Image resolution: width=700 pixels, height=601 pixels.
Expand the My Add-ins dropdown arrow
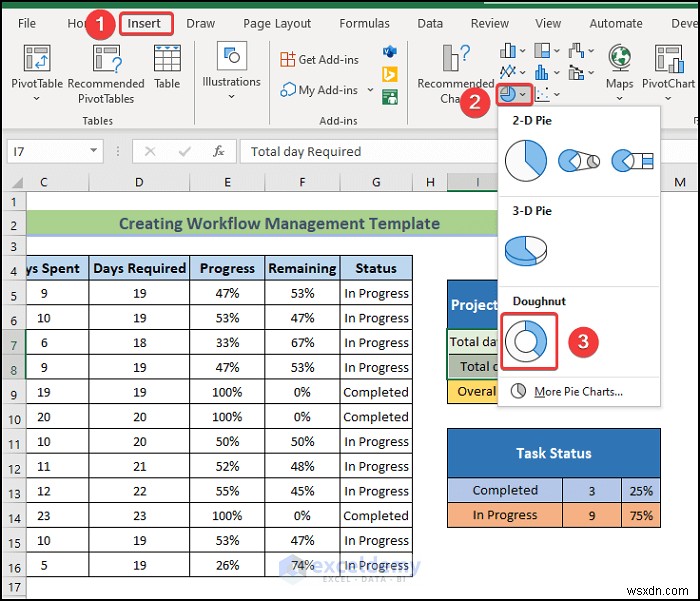pyautogui.click(x=370, y=90)
